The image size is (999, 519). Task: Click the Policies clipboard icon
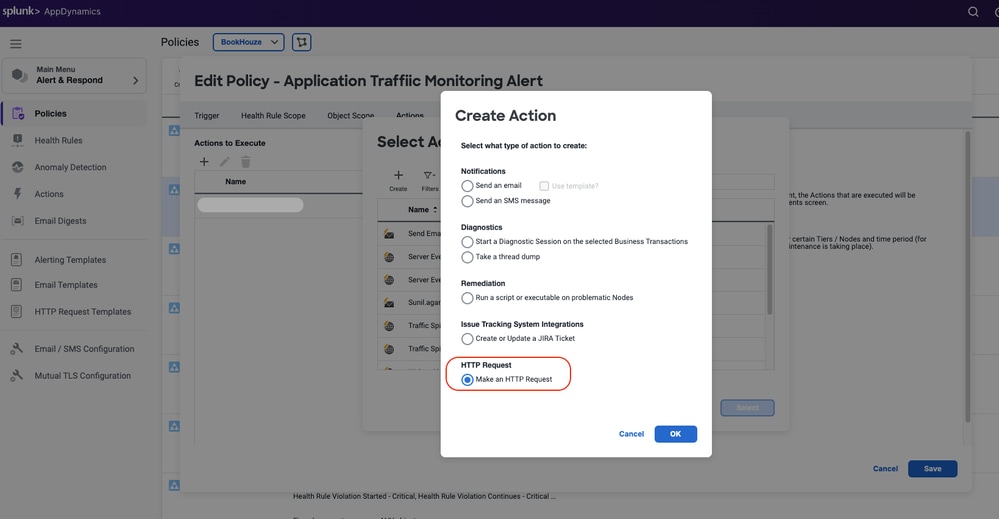pos(18,113)
